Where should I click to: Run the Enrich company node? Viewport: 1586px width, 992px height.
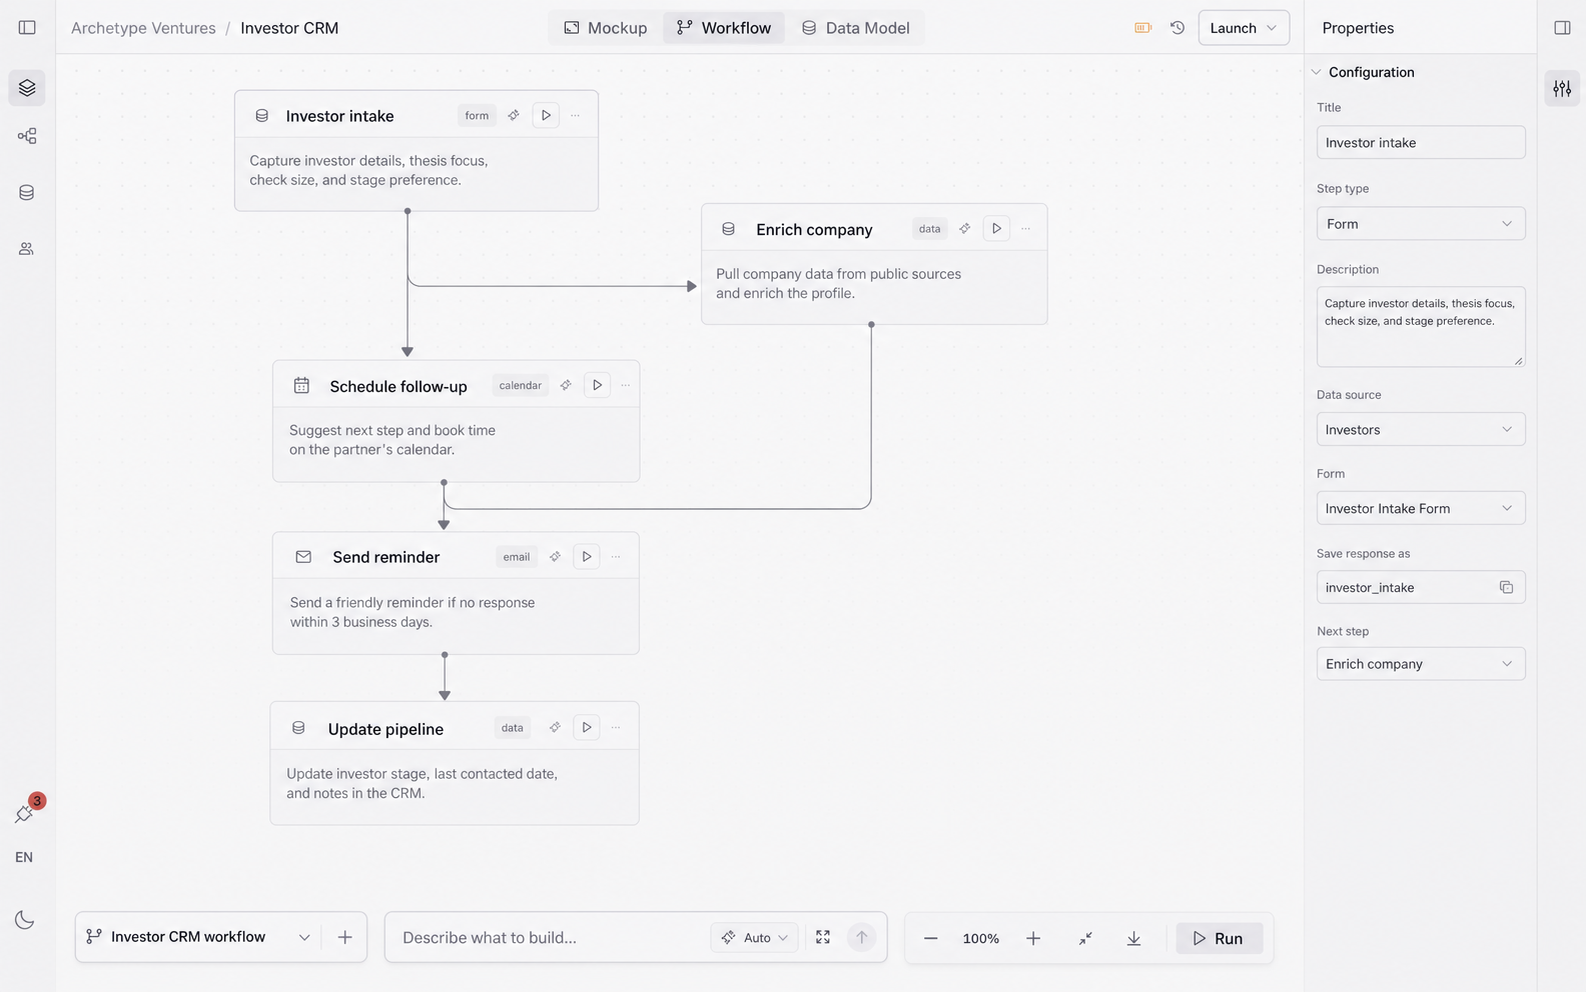[x=996, y=228]
